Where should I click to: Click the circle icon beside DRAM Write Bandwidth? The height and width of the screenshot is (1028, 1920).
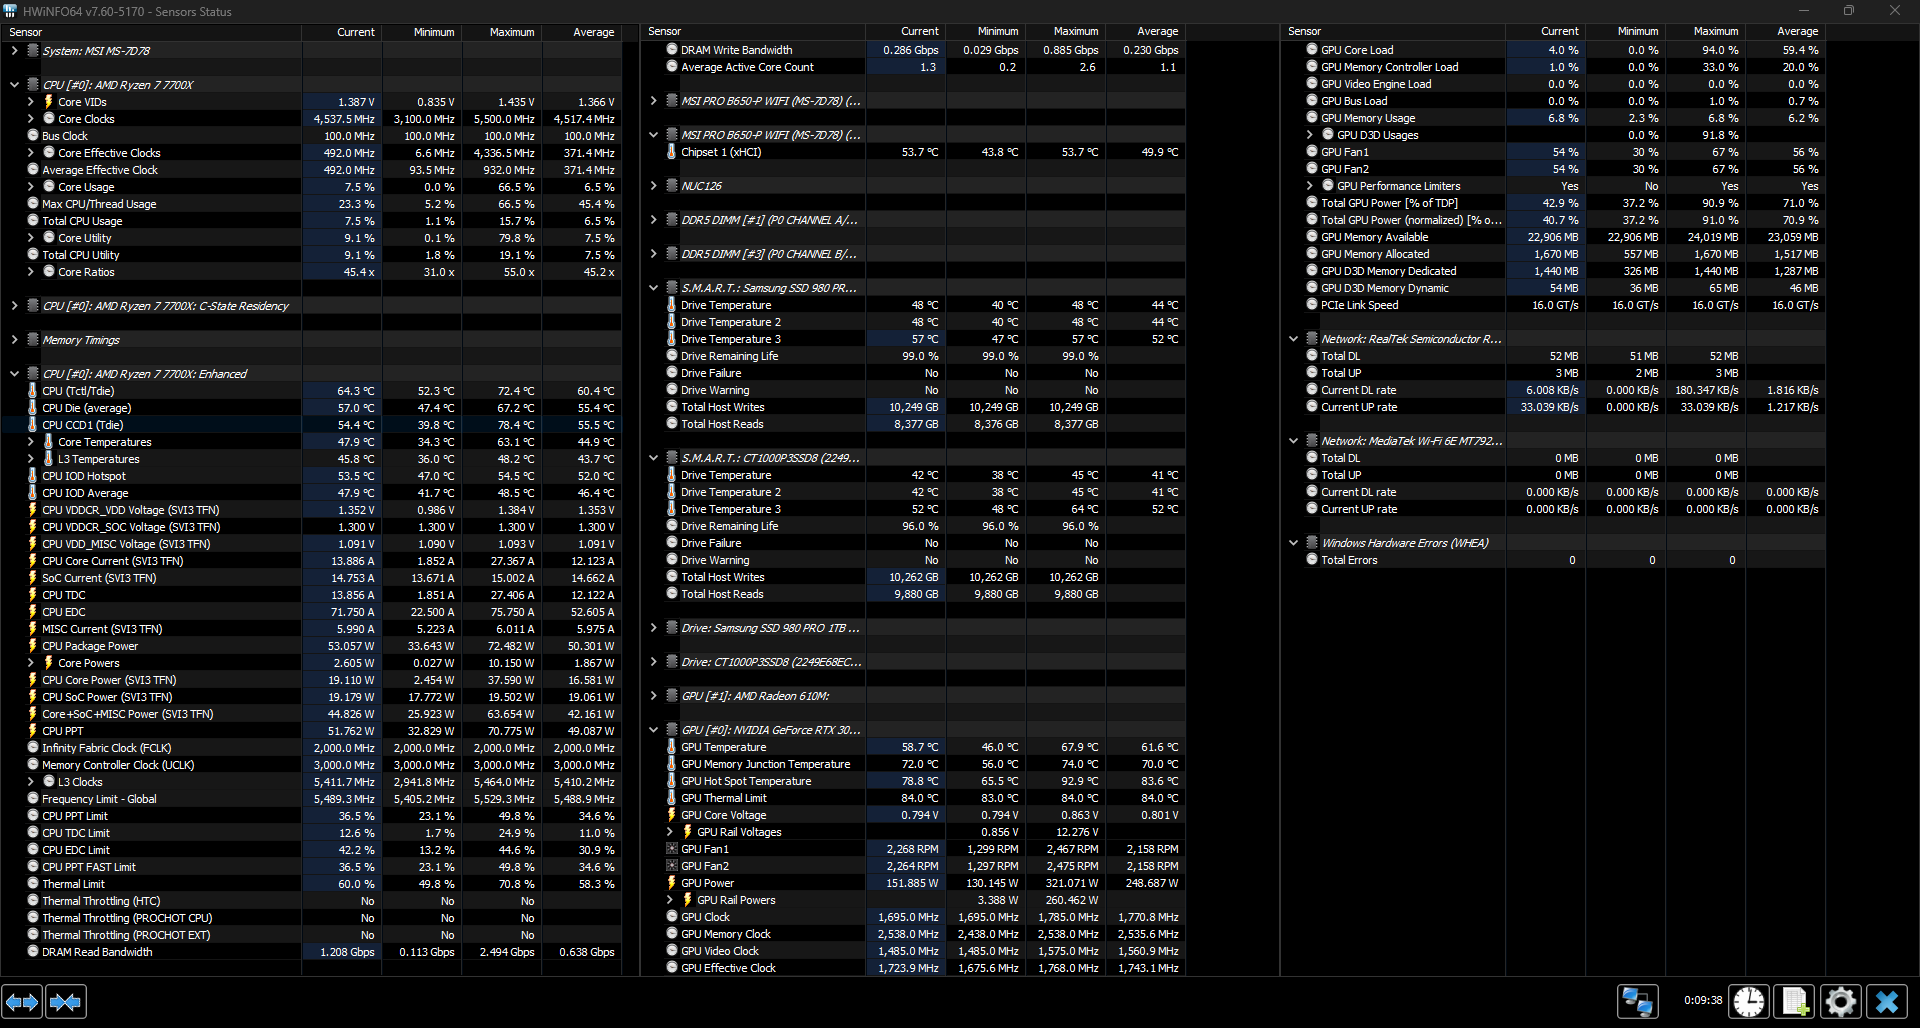[x=672, y=49]
